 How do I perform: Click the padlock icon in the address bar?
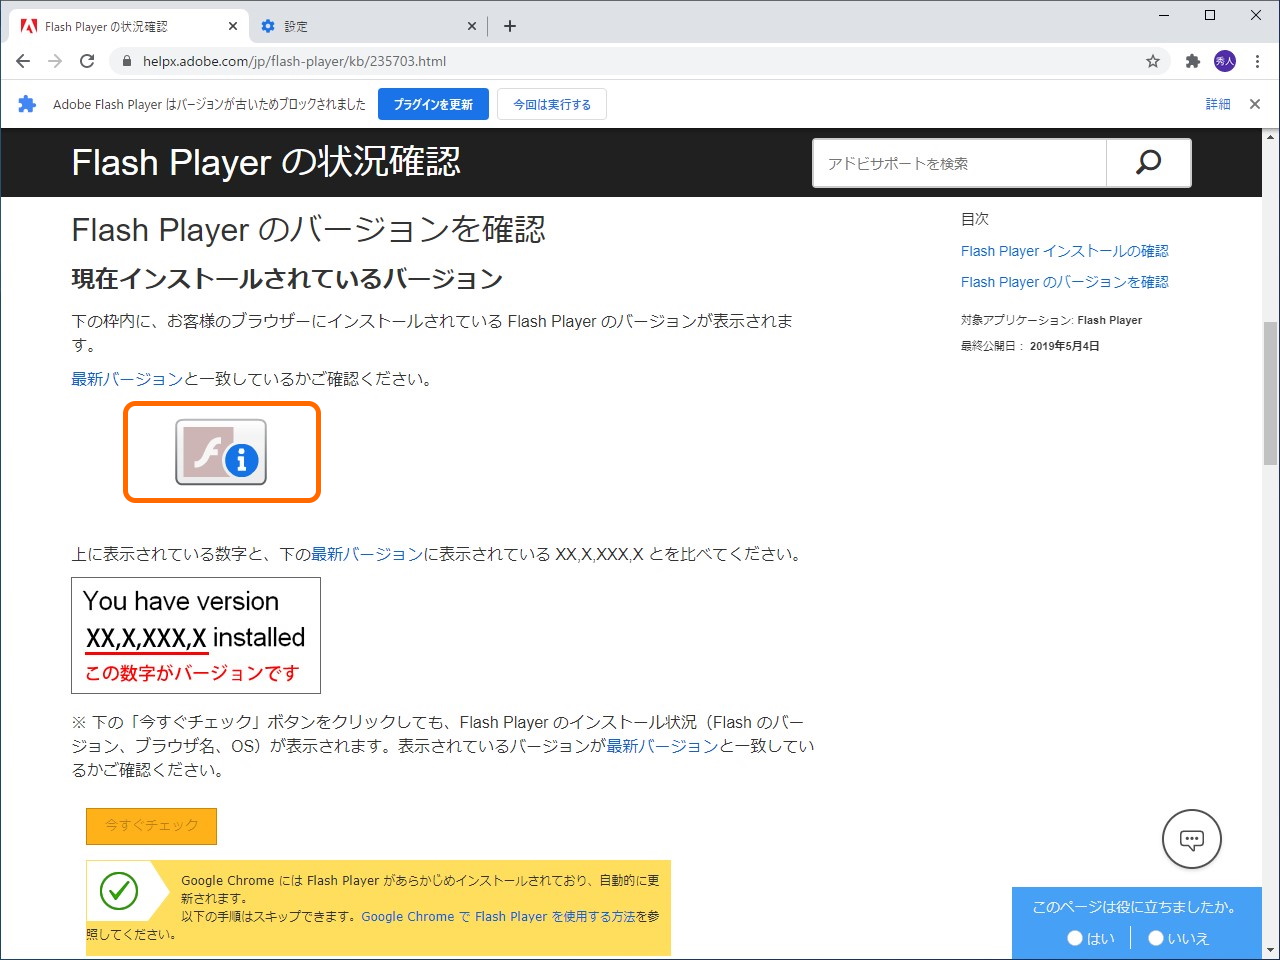[126, 60]
